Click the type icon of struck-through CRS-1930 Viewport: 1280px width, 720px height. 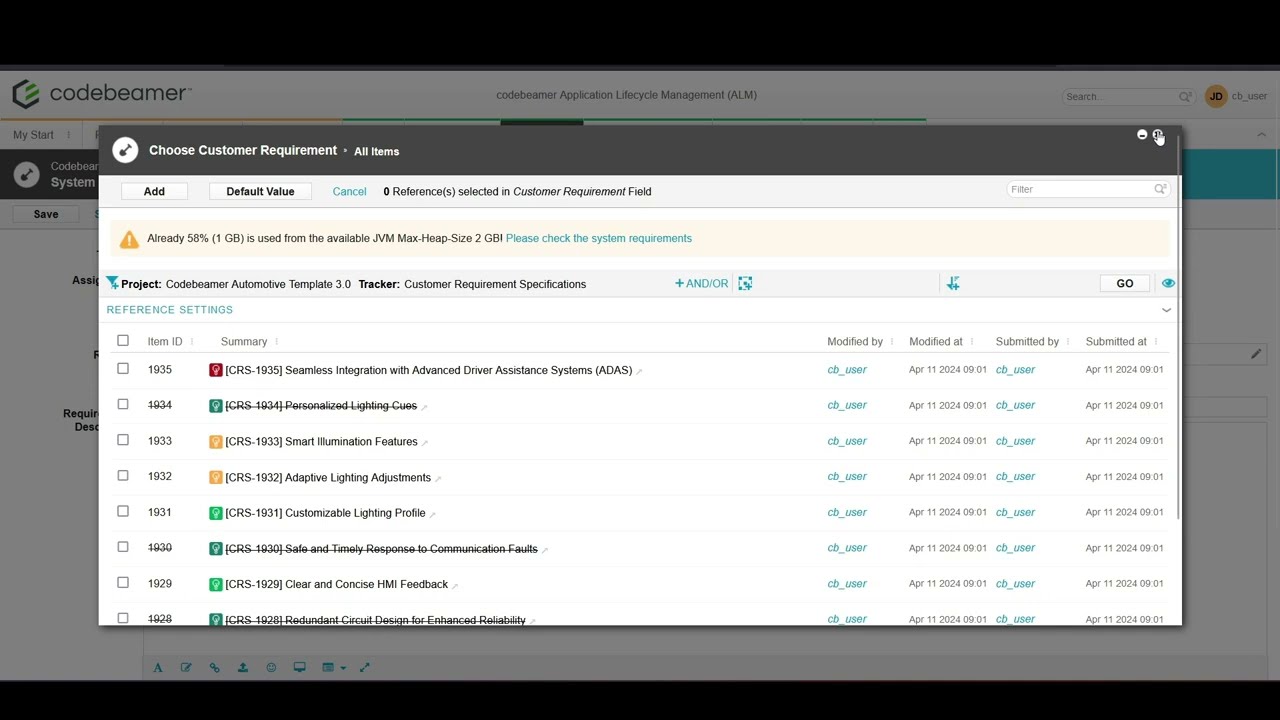pos(215,549)
